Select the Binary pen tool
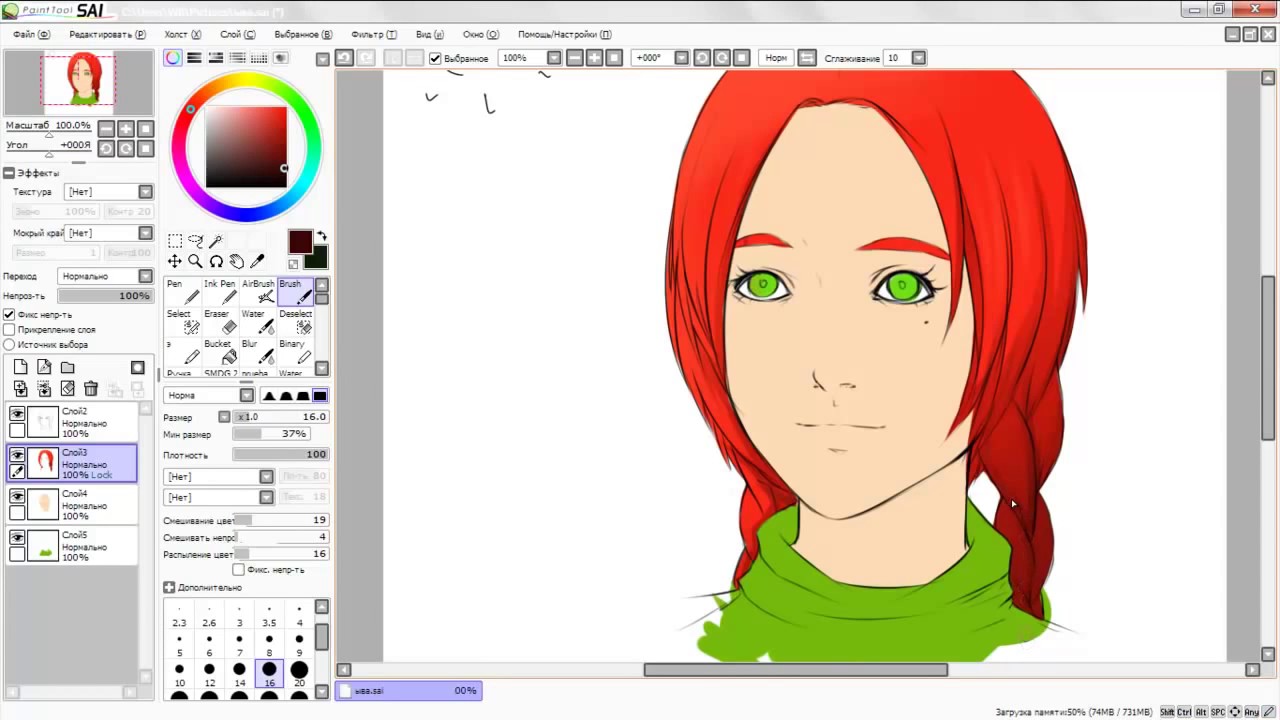The image size is (1280, 720). click(x=296, y=351)
